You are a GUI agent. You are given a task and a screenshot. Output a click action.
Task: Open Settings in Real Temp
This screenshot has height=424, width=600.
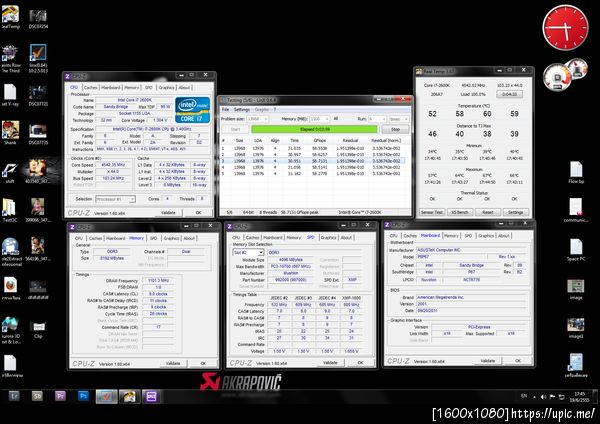[x=515, y=212]
